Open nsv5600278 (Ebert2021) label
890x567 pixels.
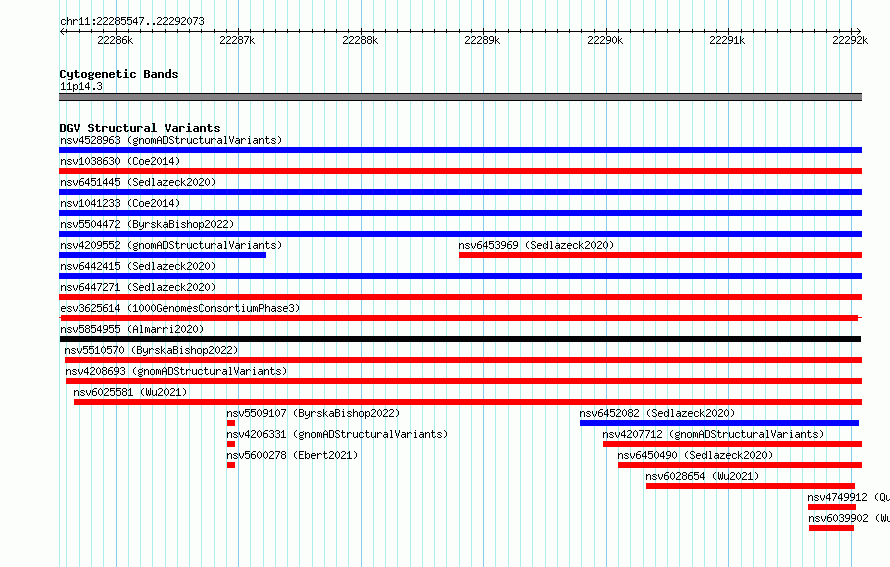click(292, 455)
